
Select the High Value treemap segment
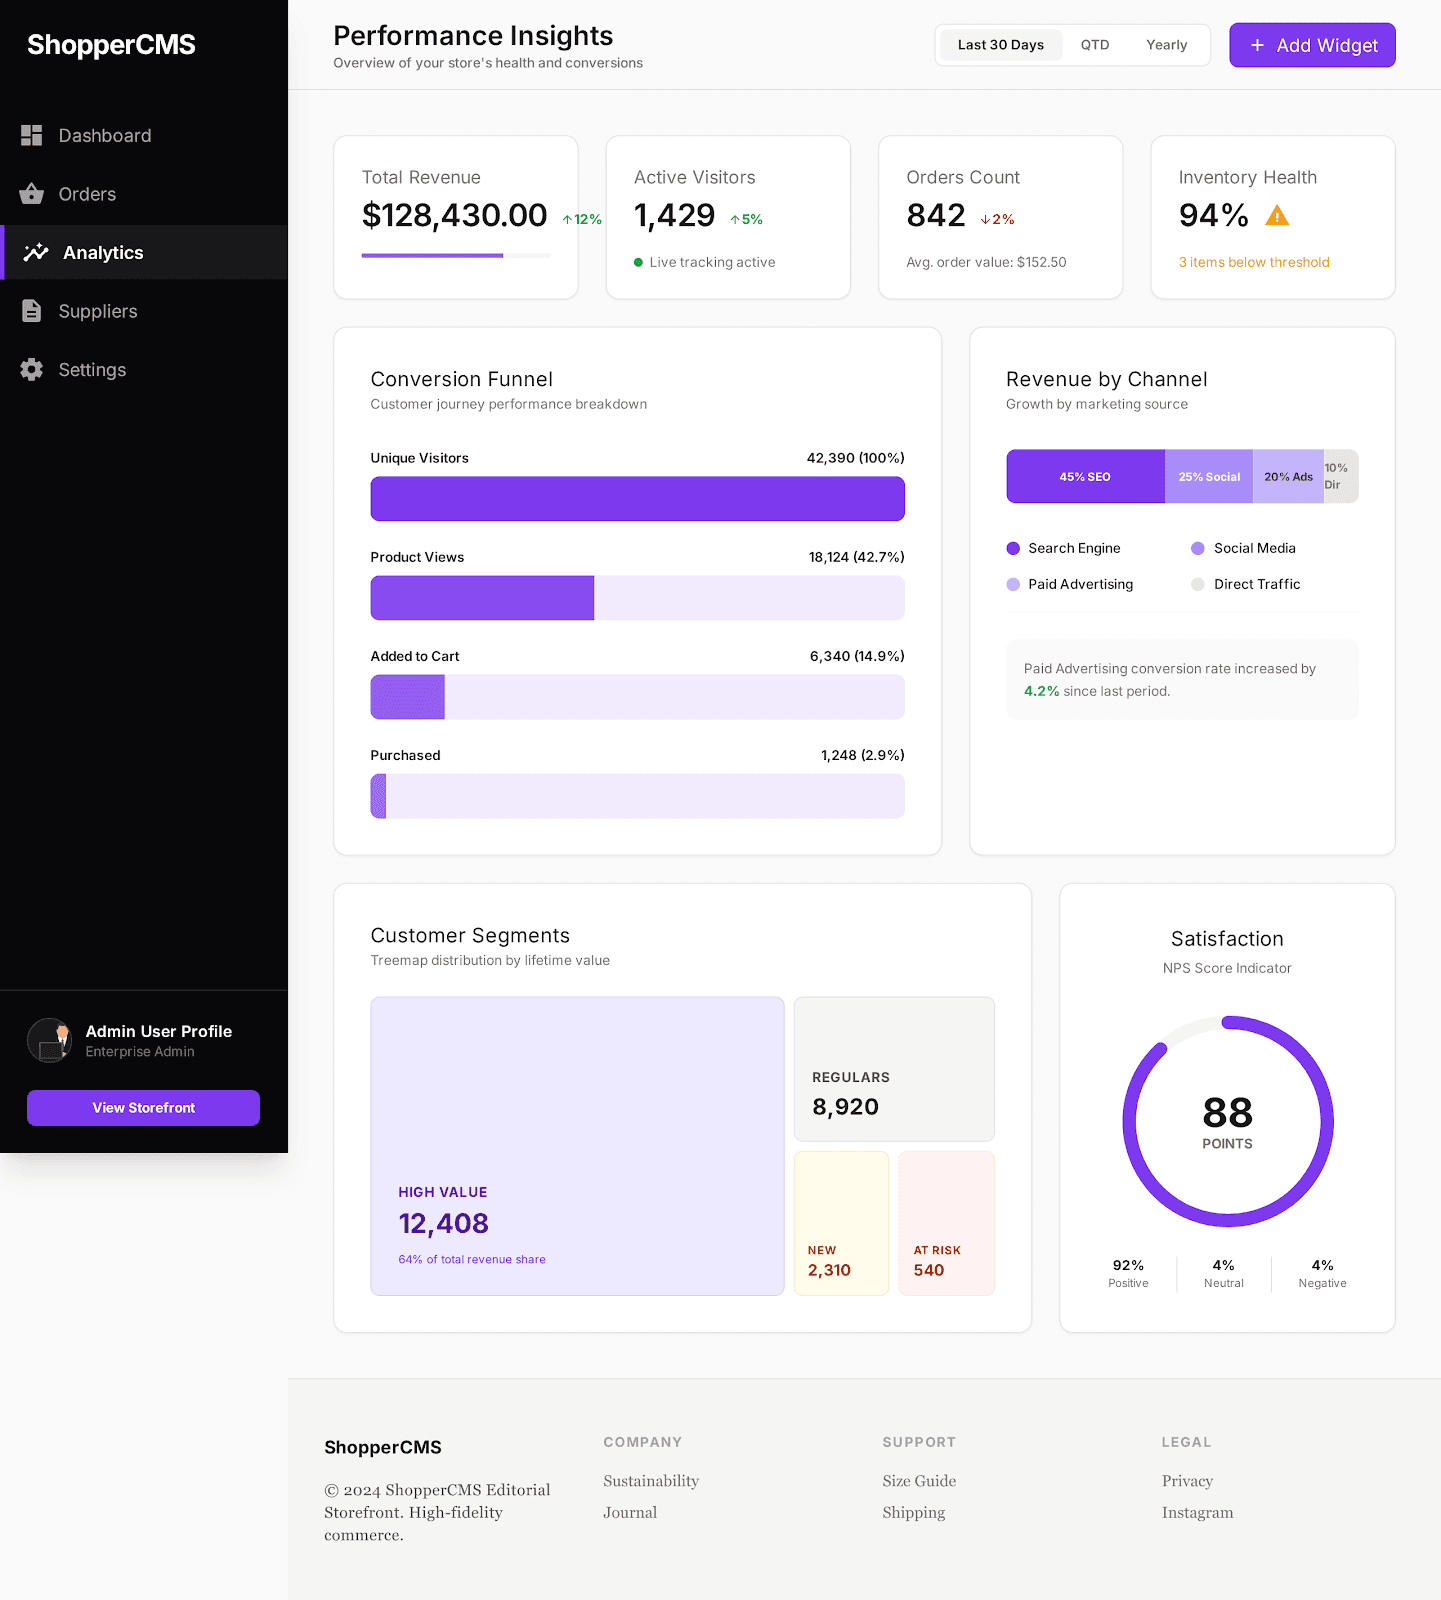(577, 1146)
